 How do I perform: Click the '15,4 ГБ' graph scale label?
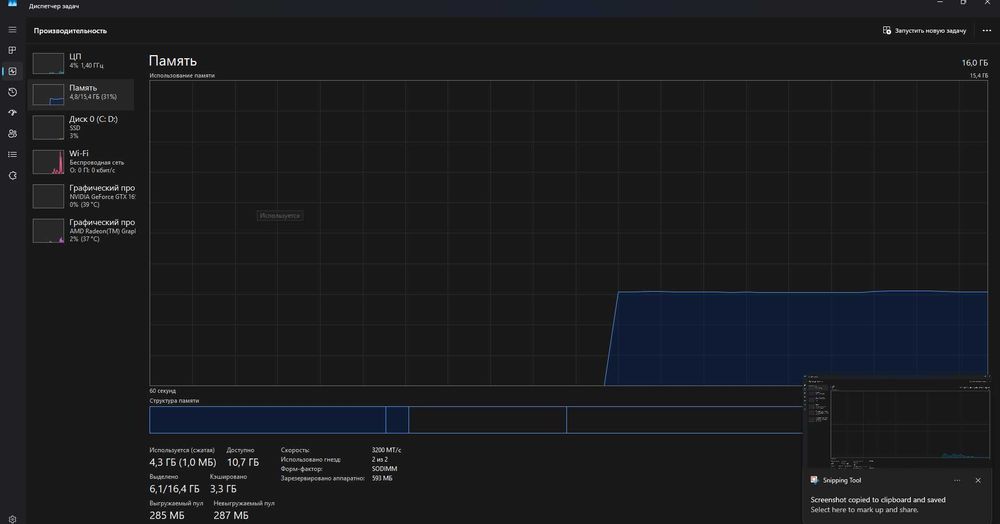point(979,76)
